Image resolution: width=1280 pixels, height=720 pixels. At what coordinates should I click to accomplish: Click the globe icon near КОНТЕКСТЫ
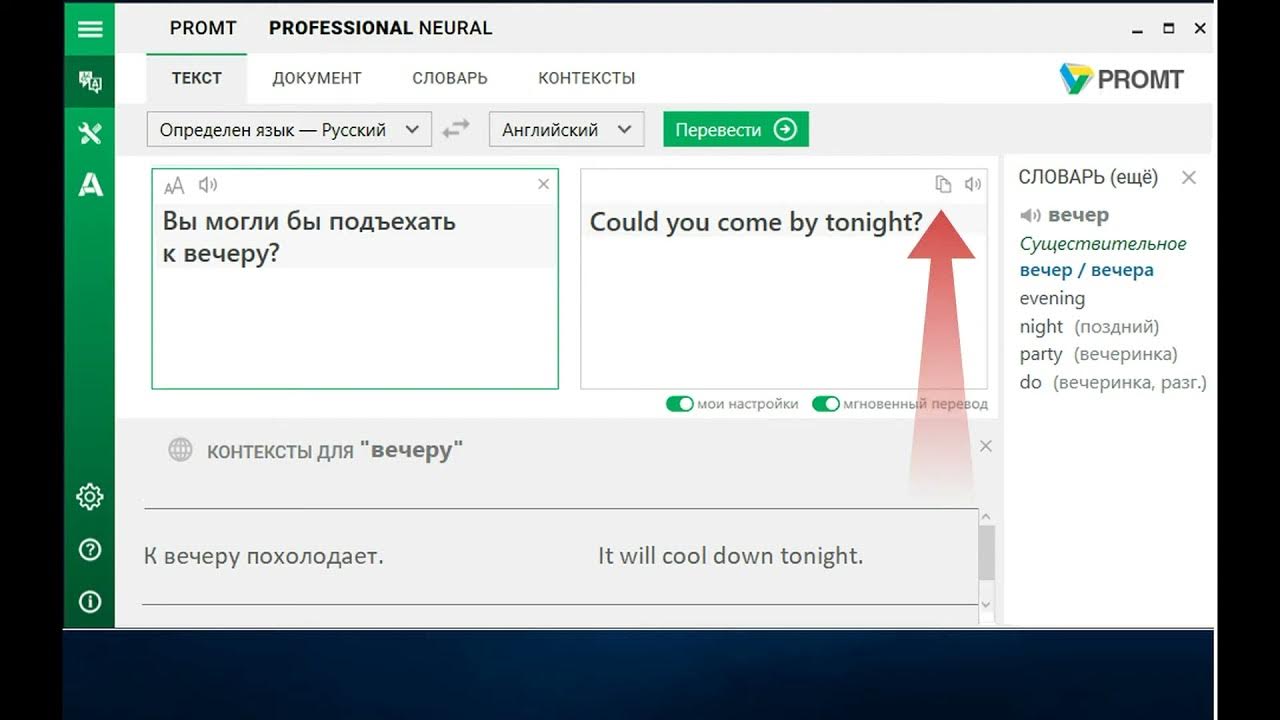[180, 450]
